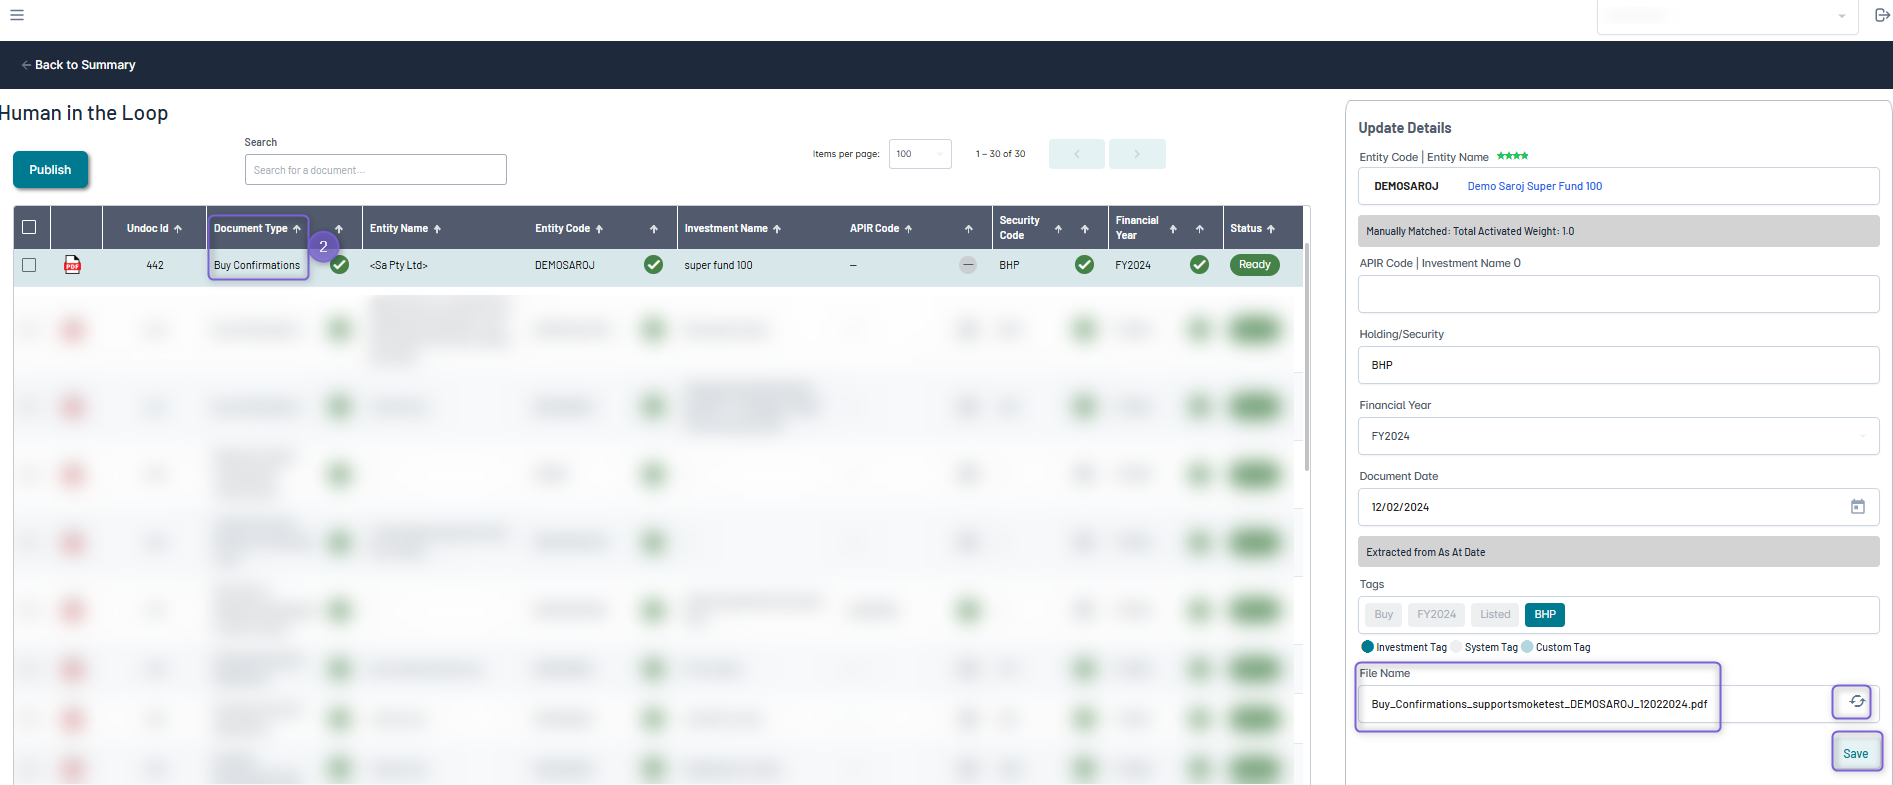The height and width of the screenshot is (785, 1893).
Task: Regenerate file name with refresh icon
Action: pyautogui.click(x=1856, y=702)
